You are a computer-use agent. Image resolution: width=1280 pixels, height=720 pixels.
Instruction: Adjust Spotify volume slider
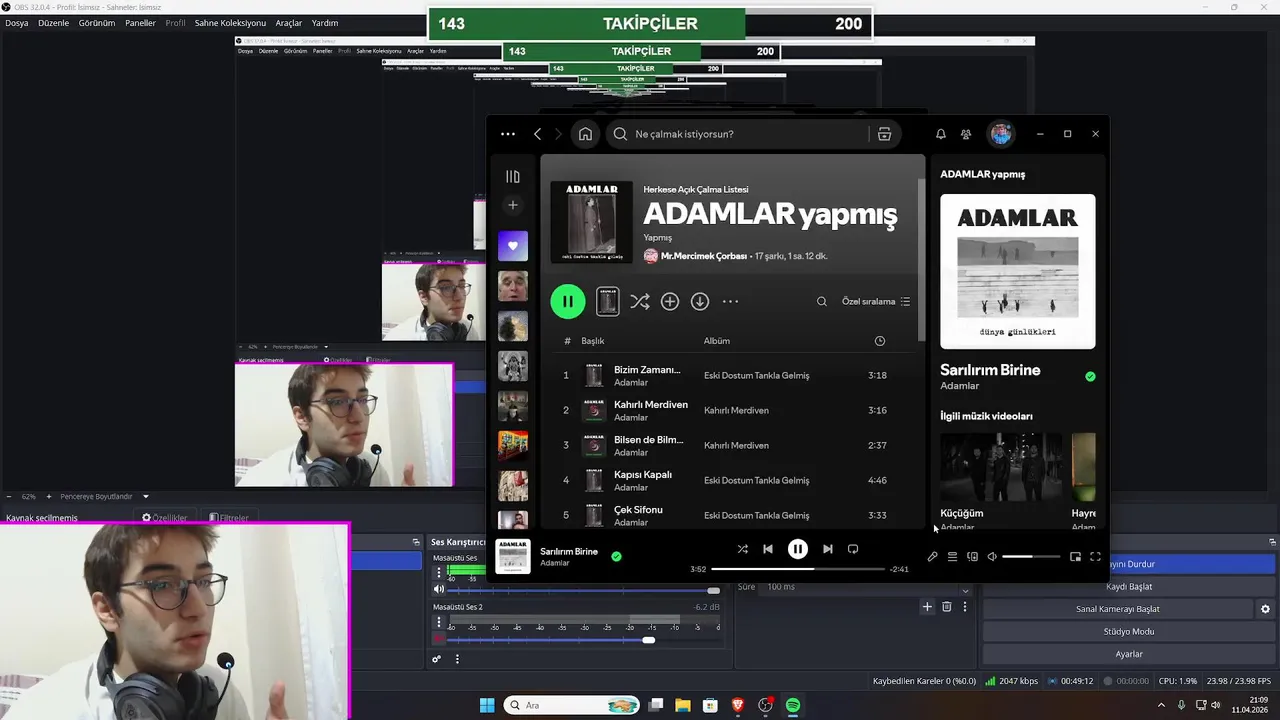pyautogui.click(x=1031, y=557)
